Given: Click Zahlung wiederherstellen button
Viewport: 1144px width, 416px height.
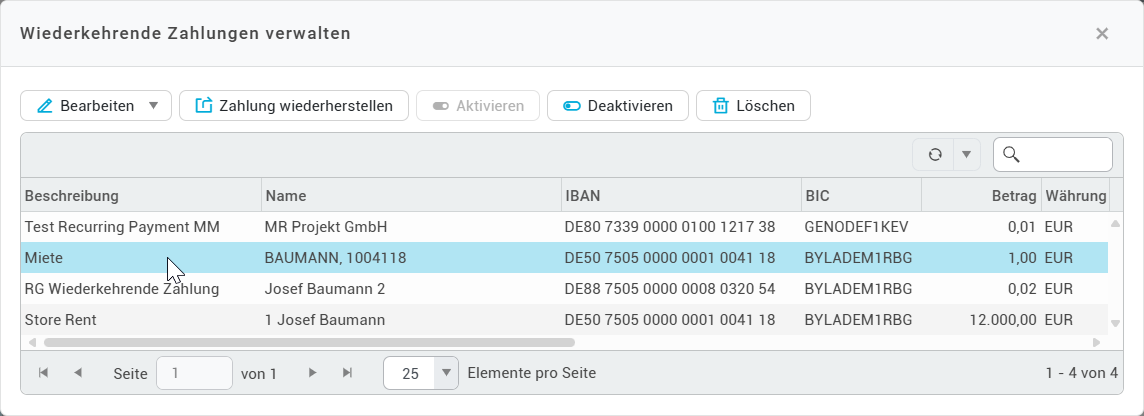Looking at the screenshot, I should (x=294, y=106).
